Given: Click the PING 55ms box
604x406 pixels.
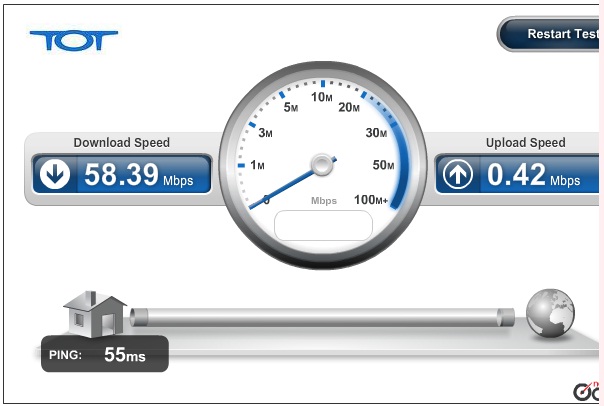Looking at the screenshot, I should (105, 354).
